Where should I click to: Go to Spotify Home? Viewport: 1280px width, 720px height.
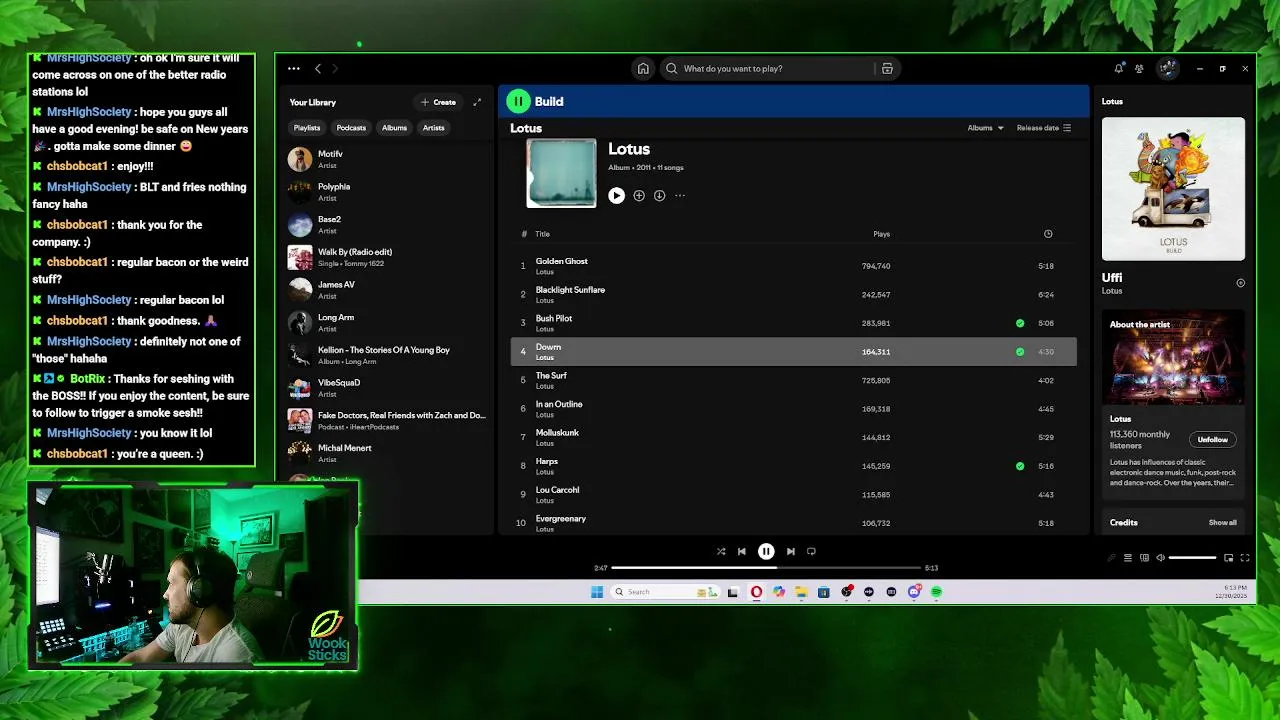click(x=643, y=69)
